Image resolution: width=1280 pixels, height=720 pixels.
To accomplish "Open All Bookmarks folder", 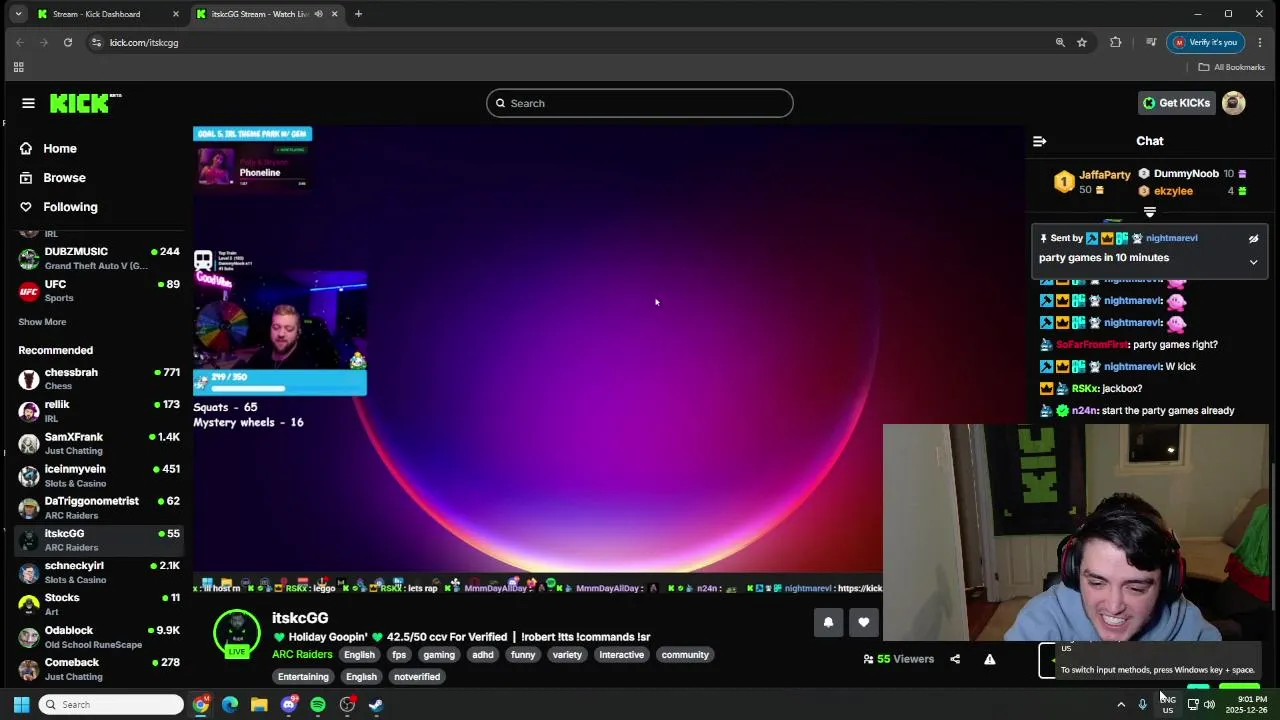I will pyautogui.click(x=1232, y=67).
